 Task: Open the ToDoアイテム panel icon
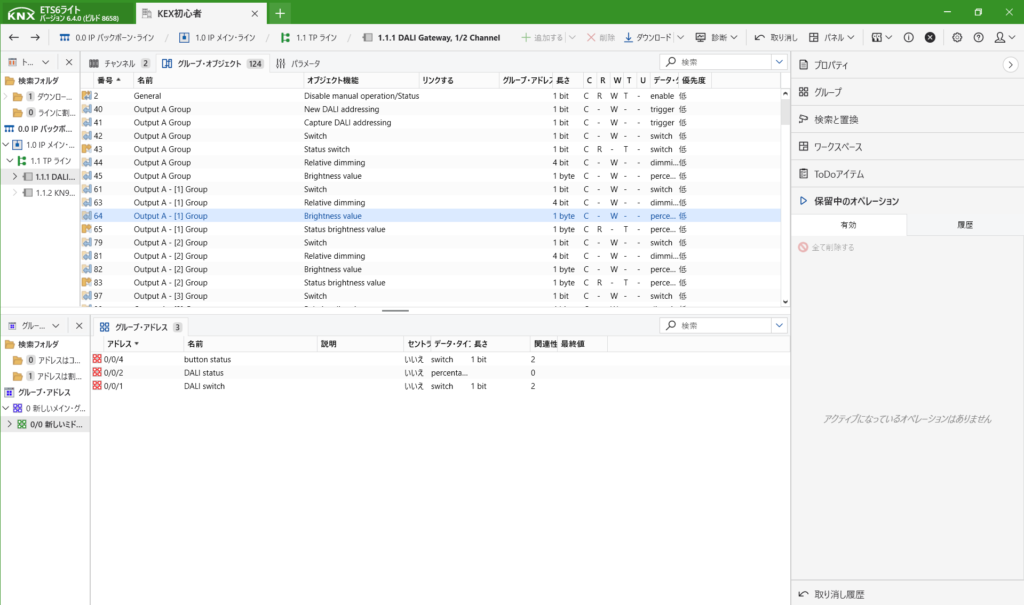pos(803,173)
